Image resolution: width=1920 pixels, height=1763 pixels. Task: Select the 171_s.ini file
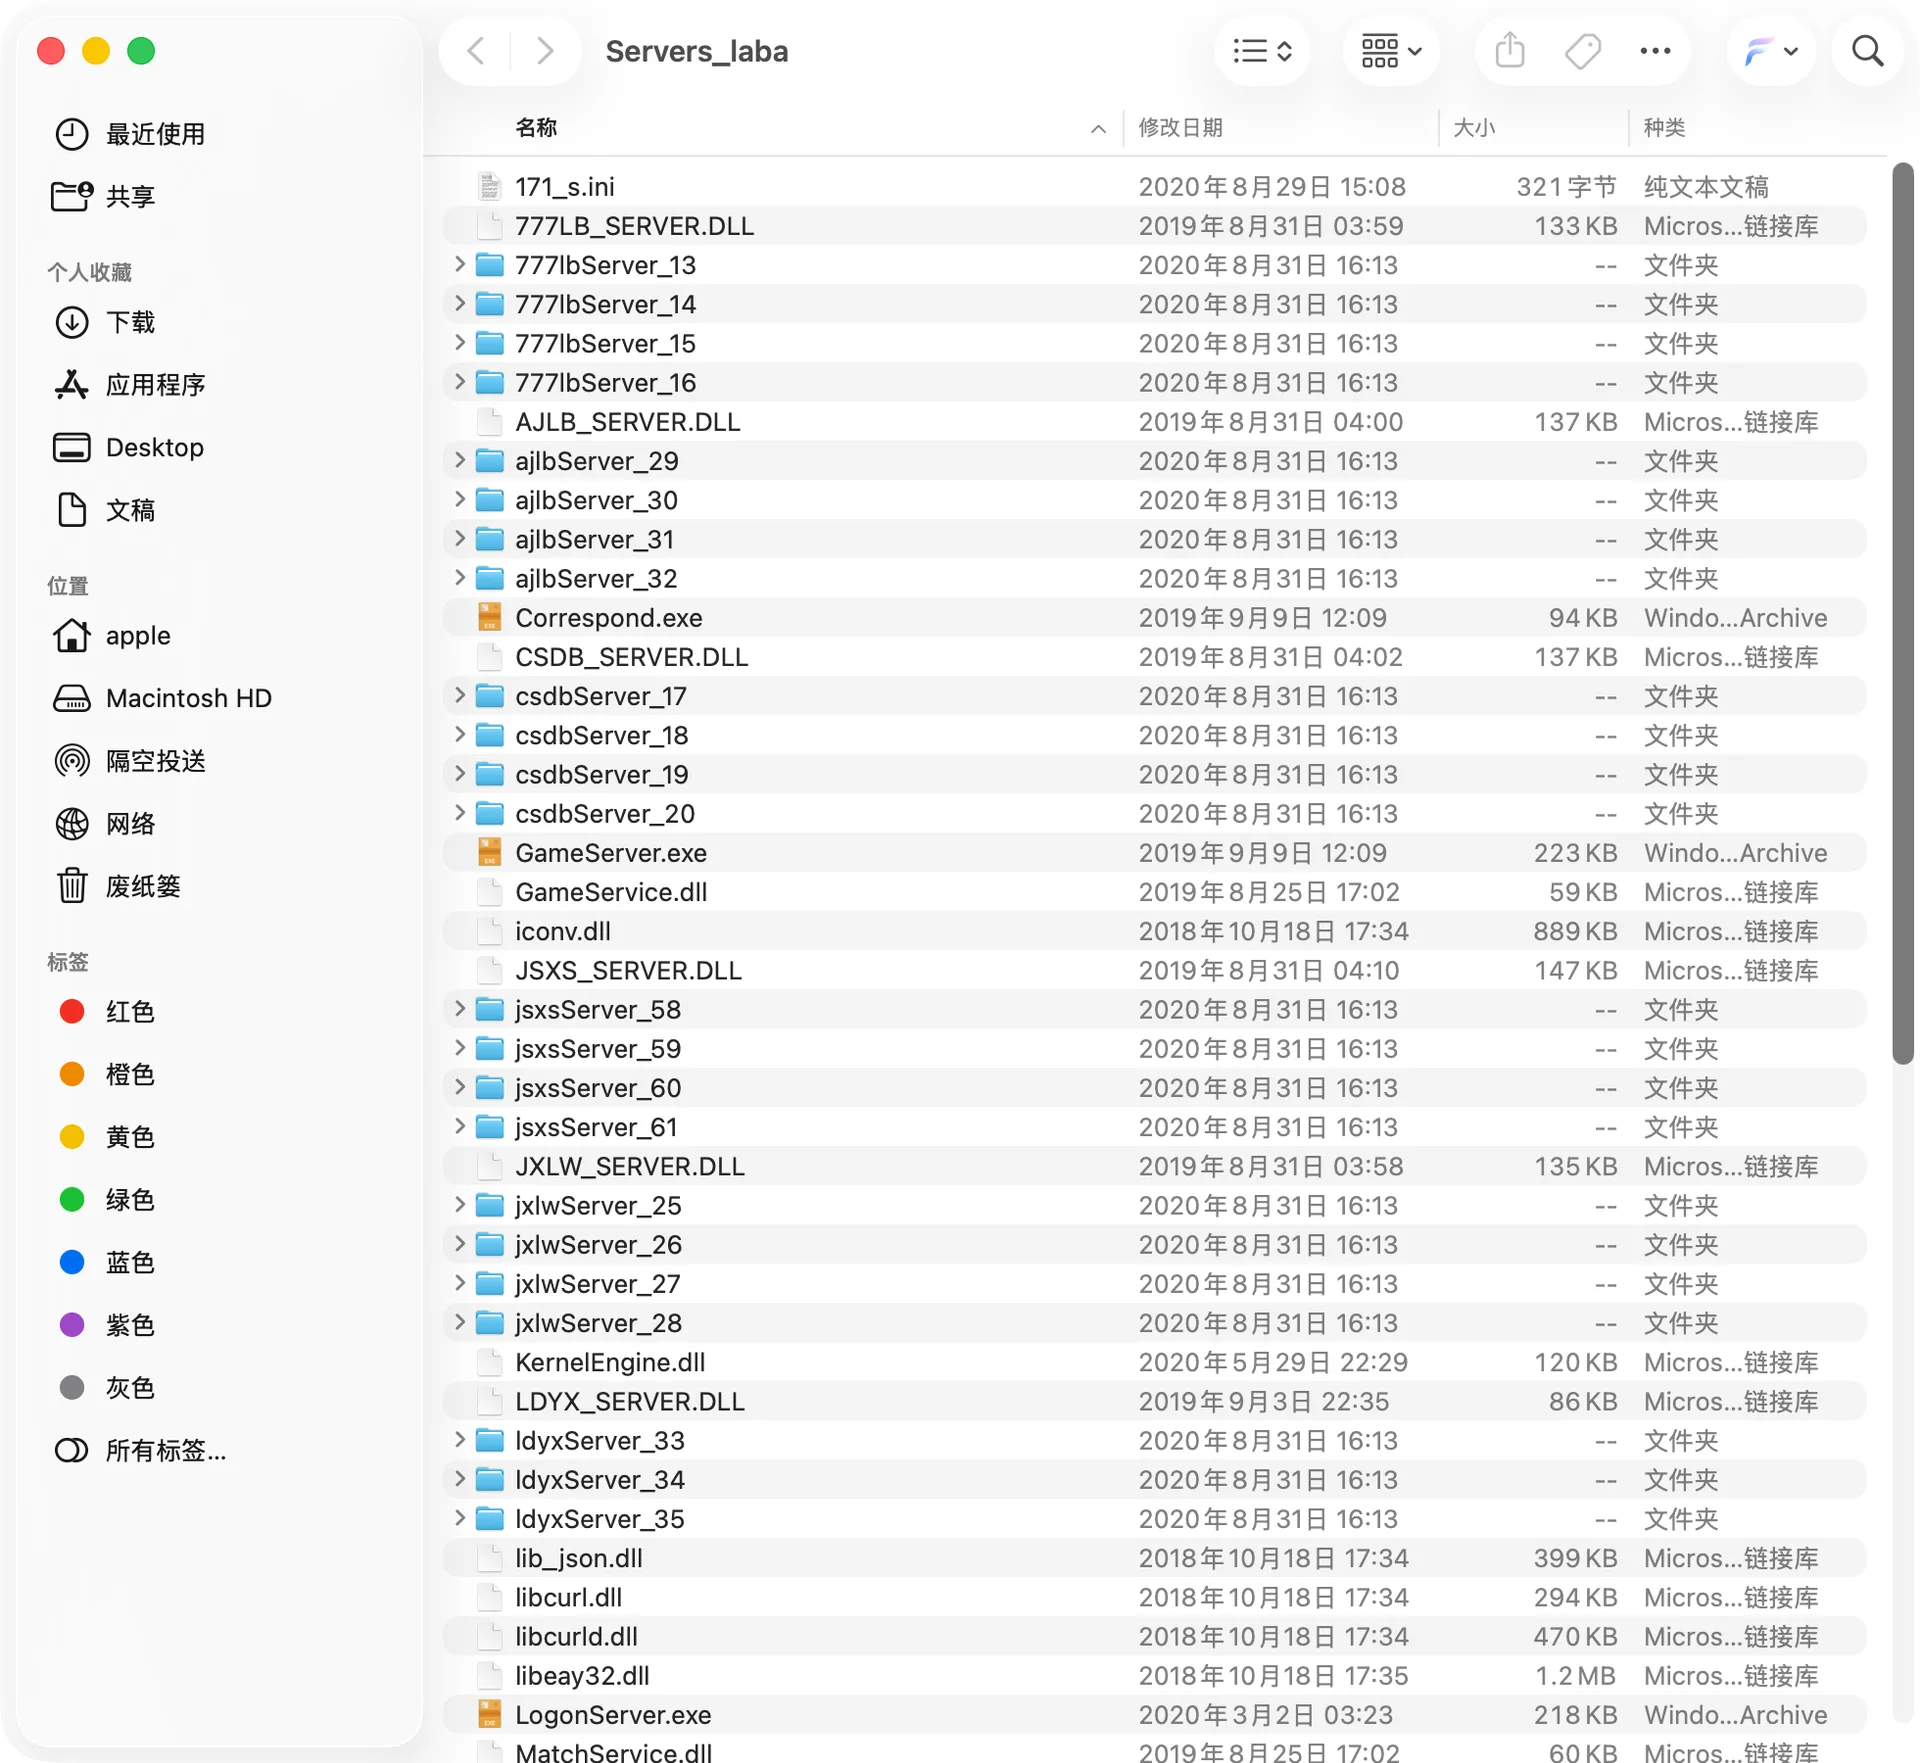tap(1154, 187)
